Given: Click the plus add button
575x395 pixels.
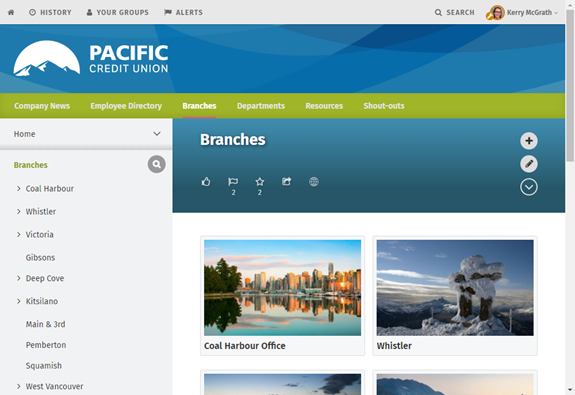Looking at the screenshot, I should tap(529, 141).
